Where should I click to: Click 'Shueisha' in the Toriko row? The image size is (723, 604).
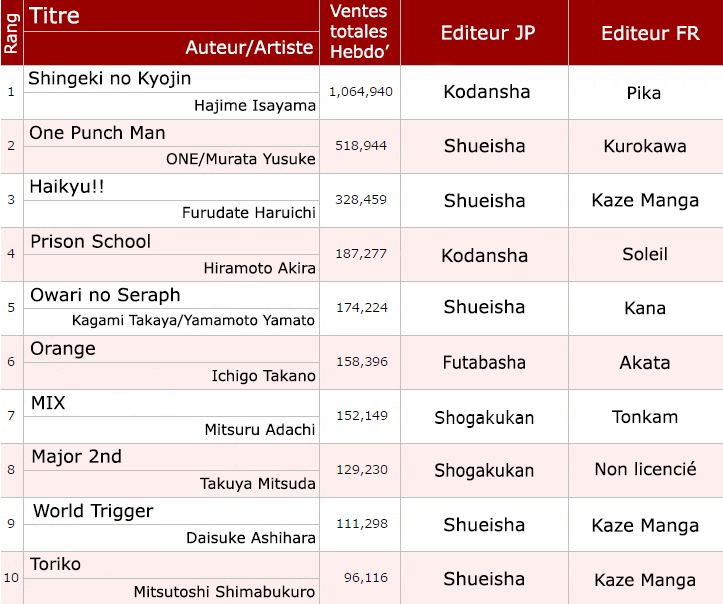pyautogui.click(x=484, y=579)
